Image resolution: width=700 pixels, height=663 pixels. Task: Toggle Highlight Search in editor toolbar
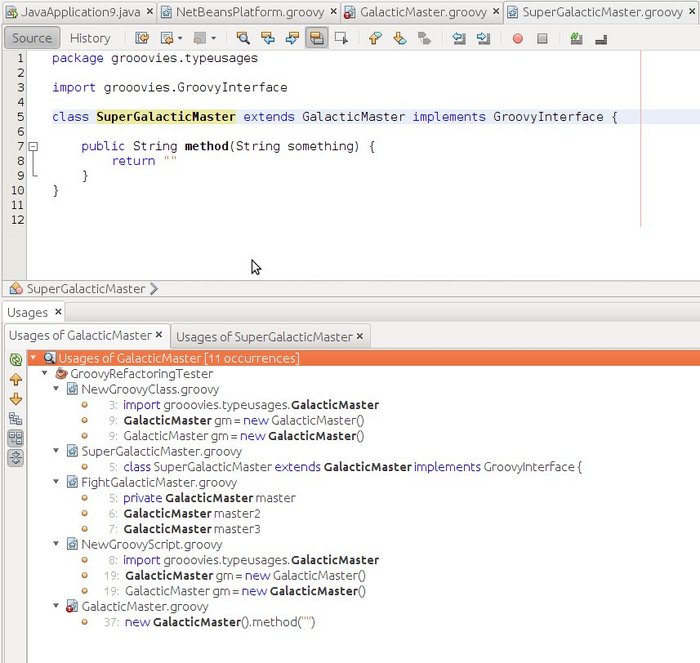point(315,39)
